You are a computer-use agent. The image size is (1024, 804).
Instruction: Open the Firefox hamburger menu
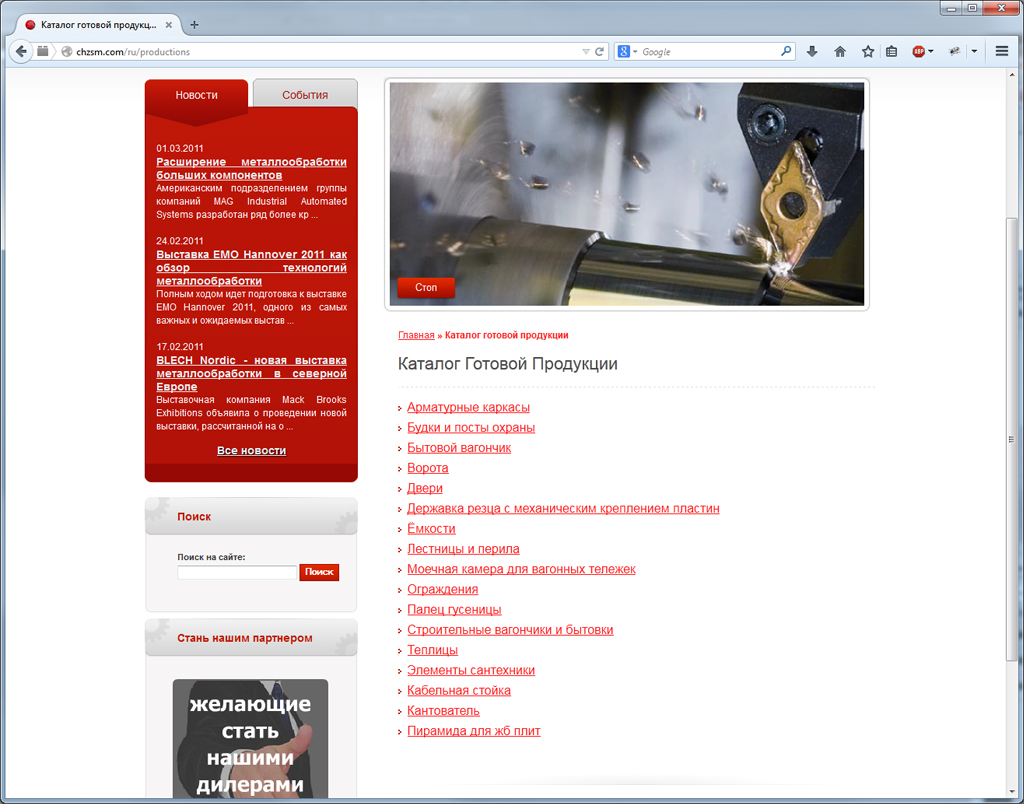tap(1002, 51)
